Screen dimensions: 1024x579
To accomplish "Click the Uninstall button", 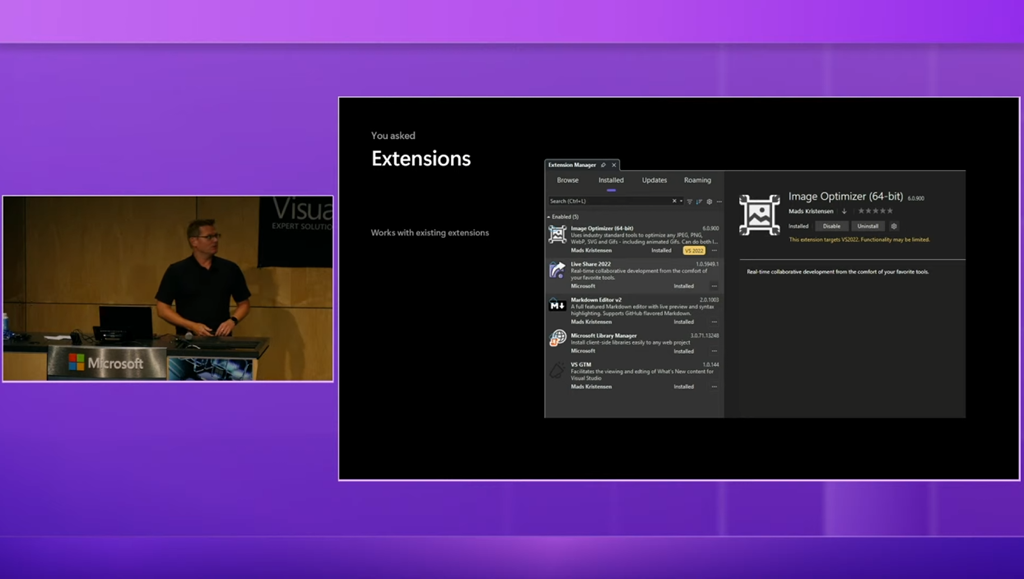I will (x=867, y=226).
